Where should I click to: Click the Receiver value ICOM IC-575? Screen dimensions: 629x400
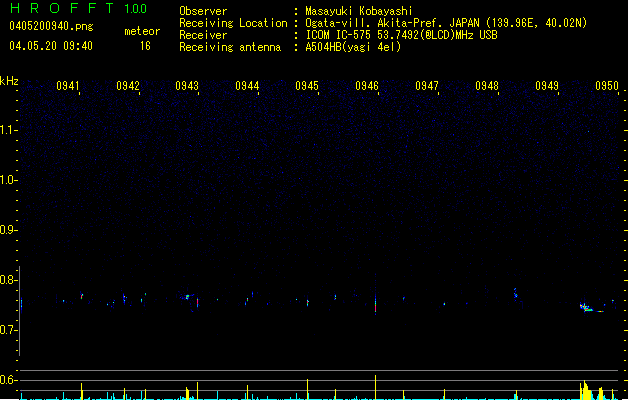[x=339, y=35]
